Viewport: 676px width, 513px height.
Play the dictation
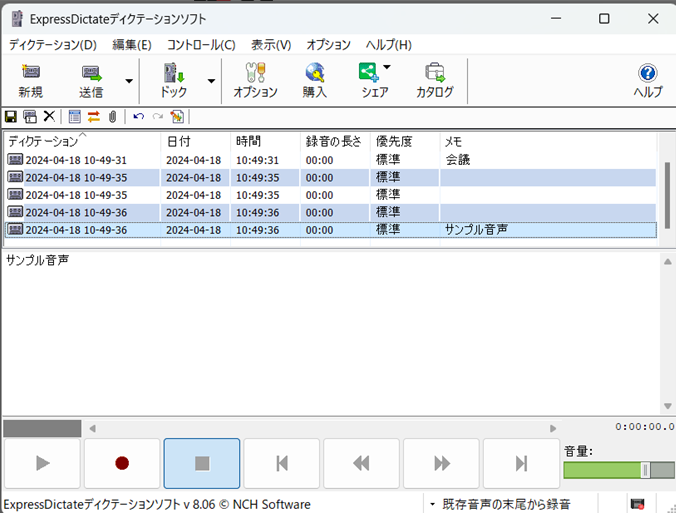point(42,463)
